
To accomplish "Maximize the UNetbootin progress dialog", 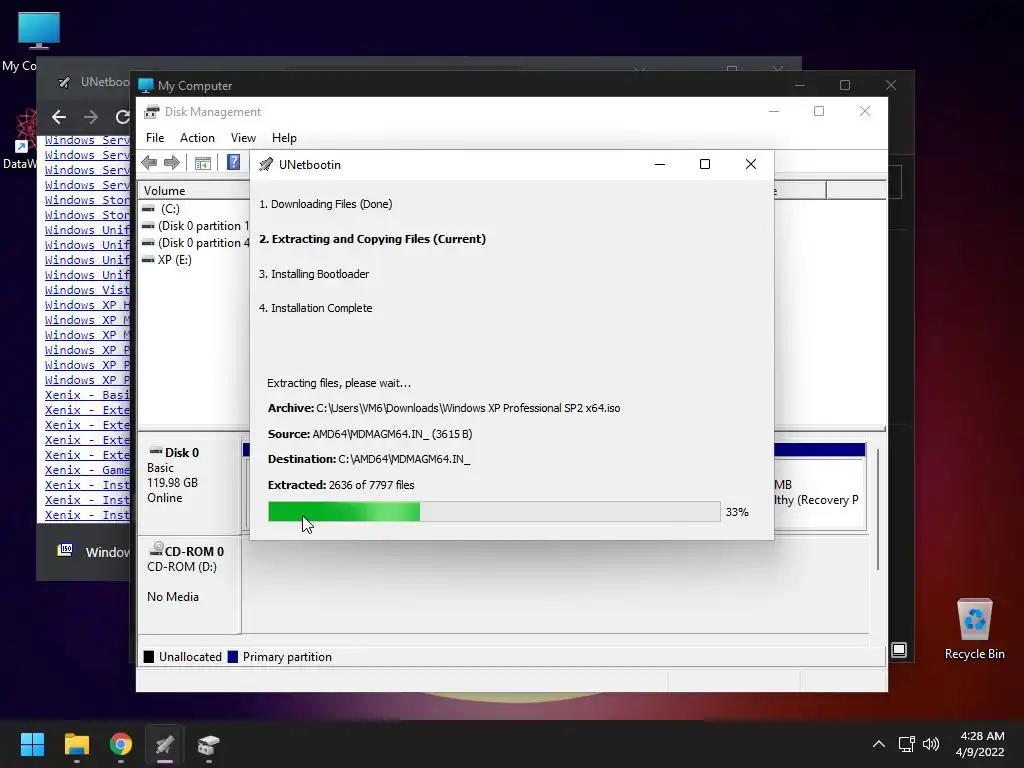I will 705,164.
